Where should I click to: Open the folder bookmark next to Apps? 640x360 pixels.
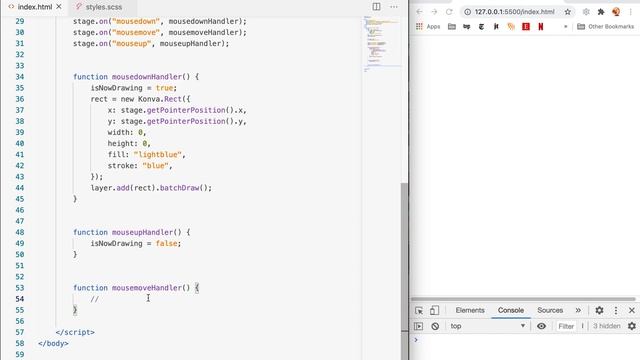[x=452, y=27]
